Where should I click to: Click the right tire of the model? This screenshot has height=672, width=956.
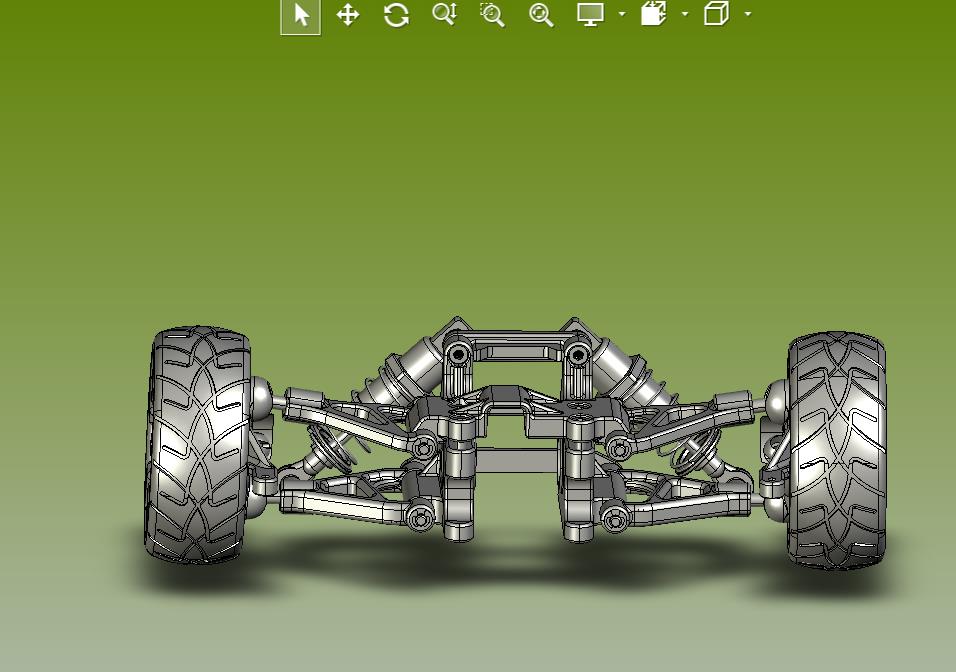tap(836, 451)
